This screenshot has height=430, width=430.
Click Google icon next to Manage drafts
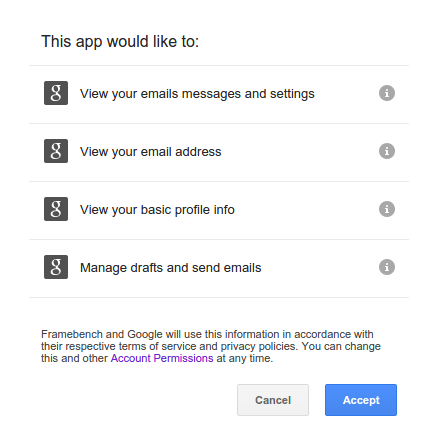coord(56,267)
